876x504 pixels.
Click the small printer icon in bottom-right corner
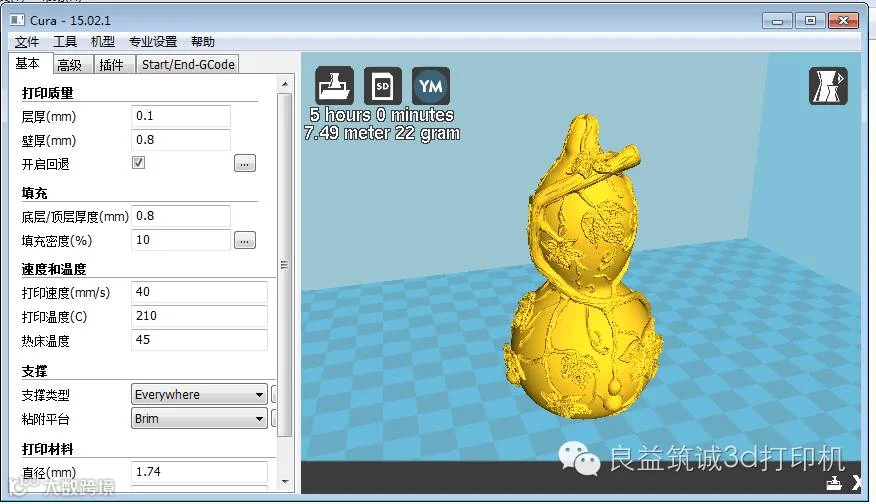(834, 482)
